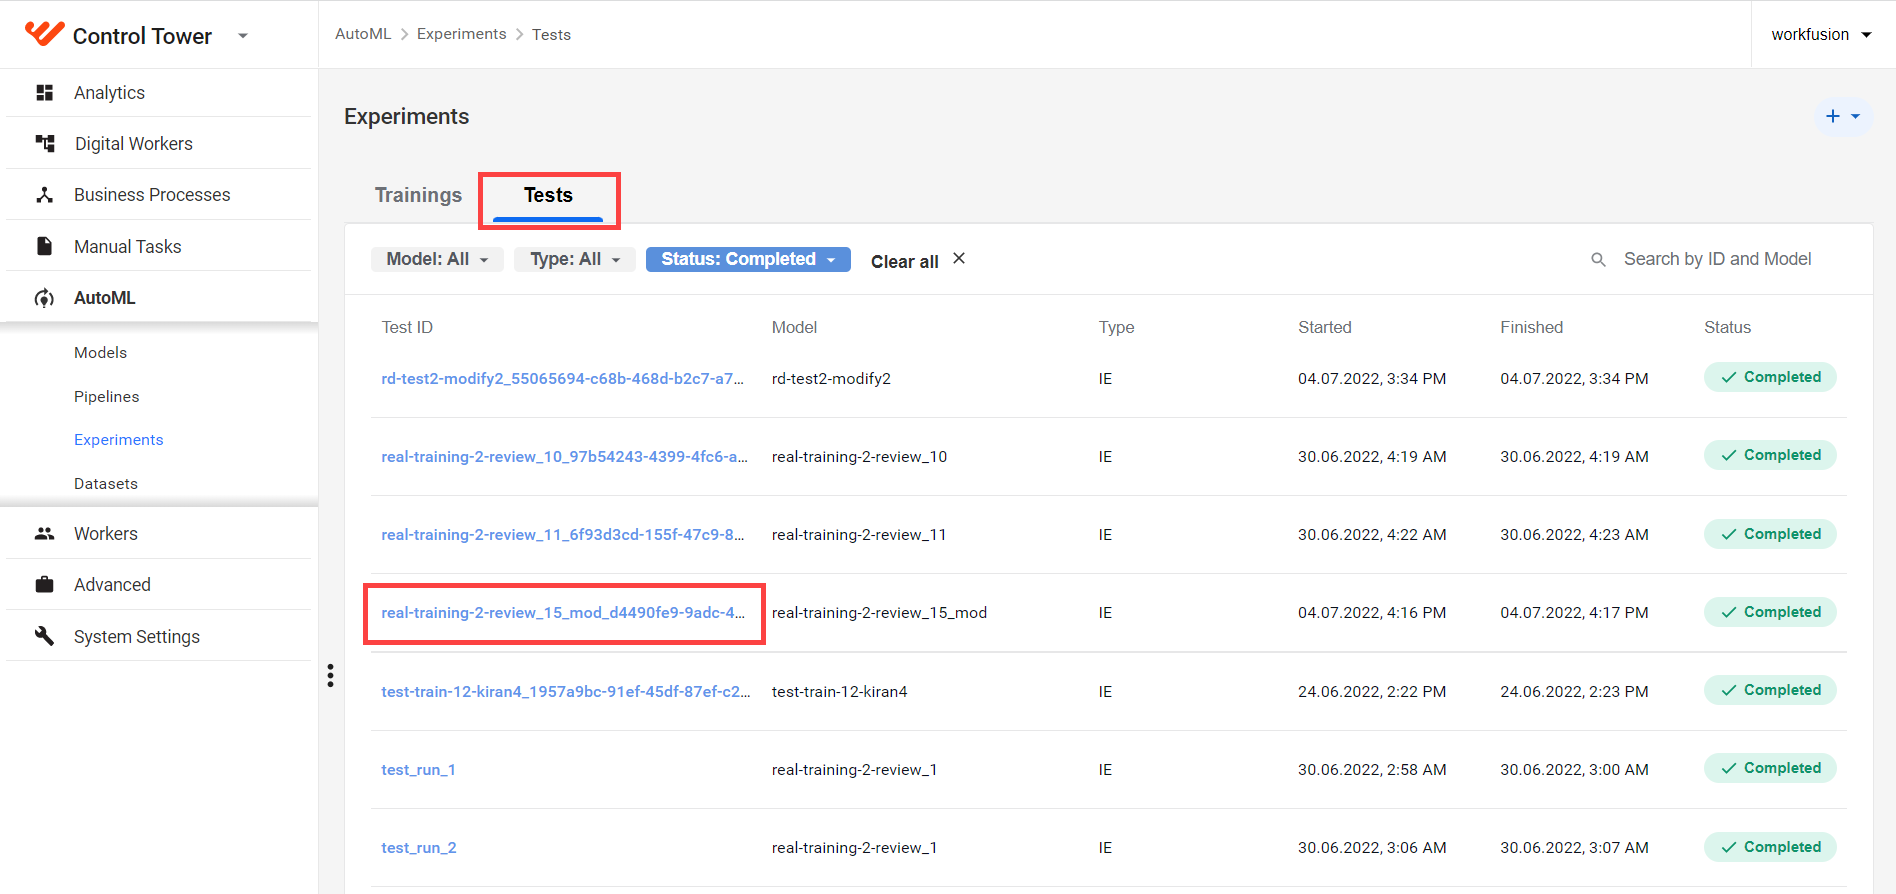Click the Search by ID and Model field
Screen dimensions: 1896x894
click(x=1717, y=259)
